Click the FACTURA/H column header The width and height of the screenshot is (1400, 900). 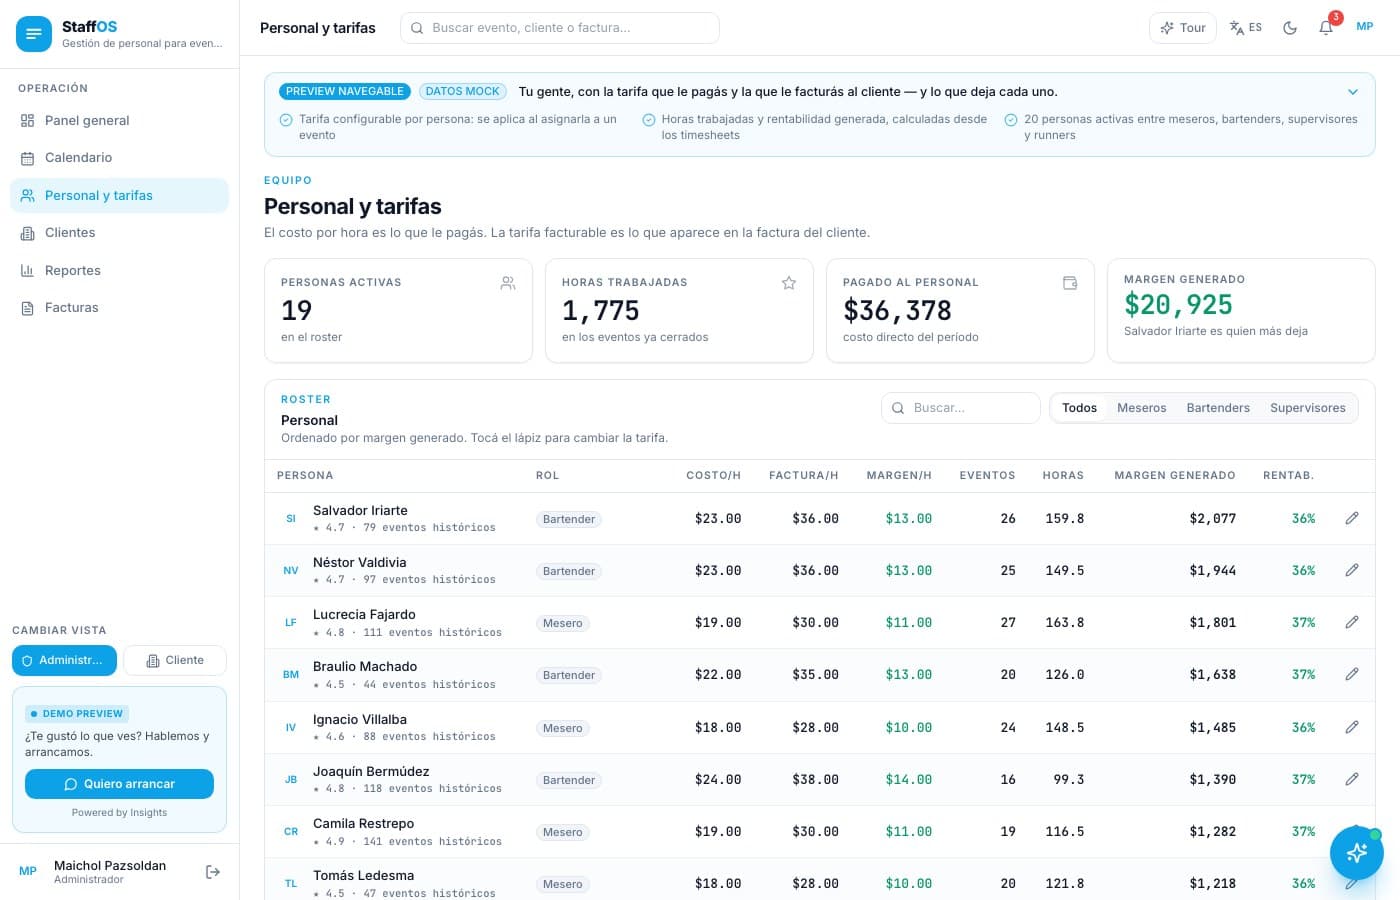pos(804,475)
